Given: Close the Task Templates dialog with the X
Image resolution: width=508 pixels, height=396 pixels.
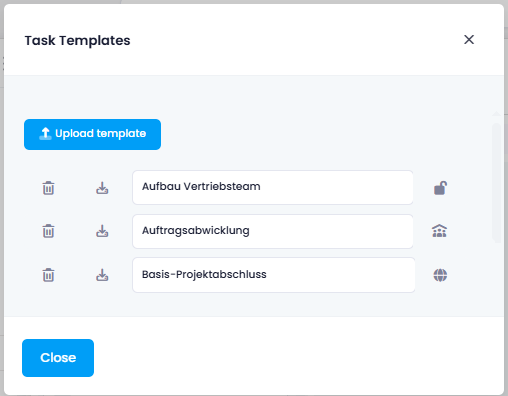Looking at the screenshot, I should click(469, 40).
